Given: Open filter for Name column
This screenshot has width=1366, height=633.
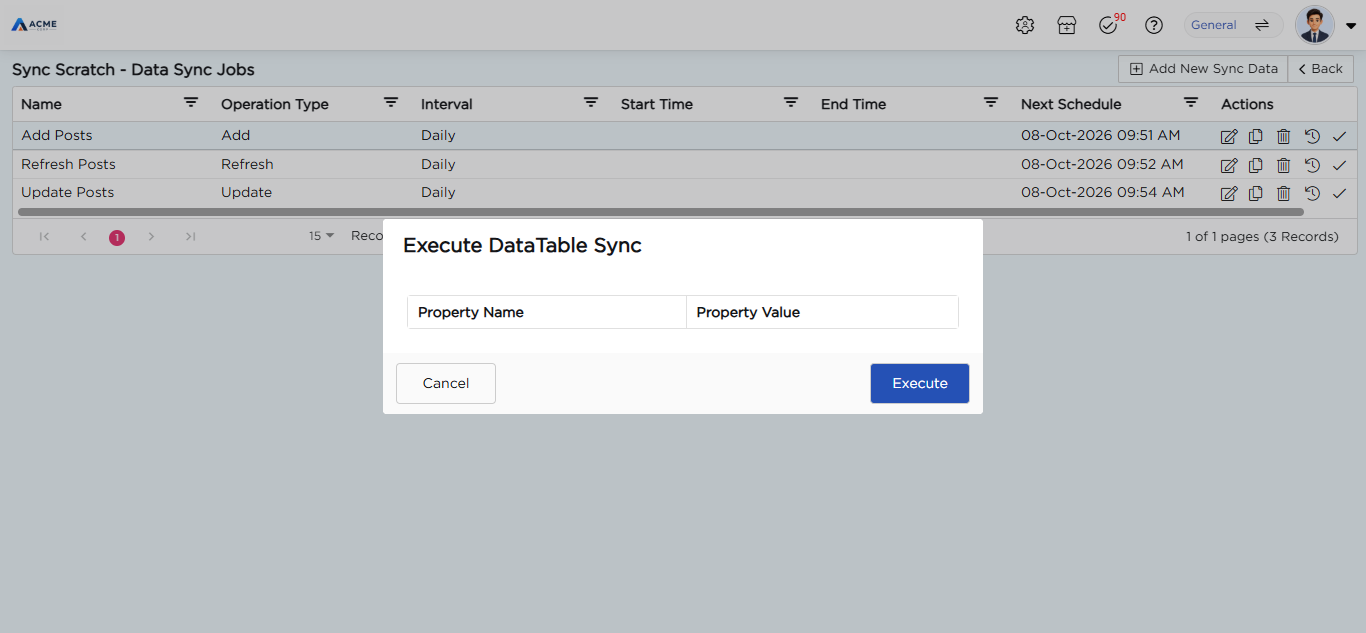Looking at the screenshot, I should (191, 102).
